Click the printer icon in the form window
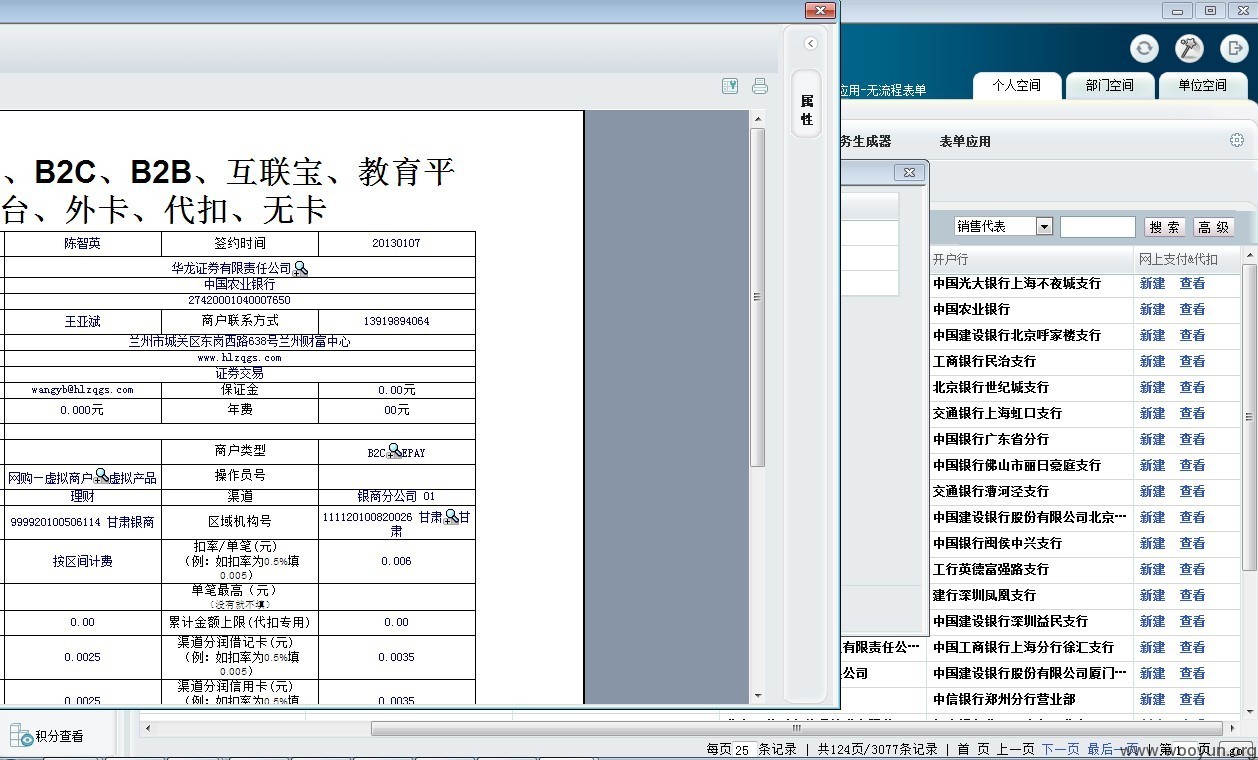This screenshot has width=1258, height=760. [760, 86]
